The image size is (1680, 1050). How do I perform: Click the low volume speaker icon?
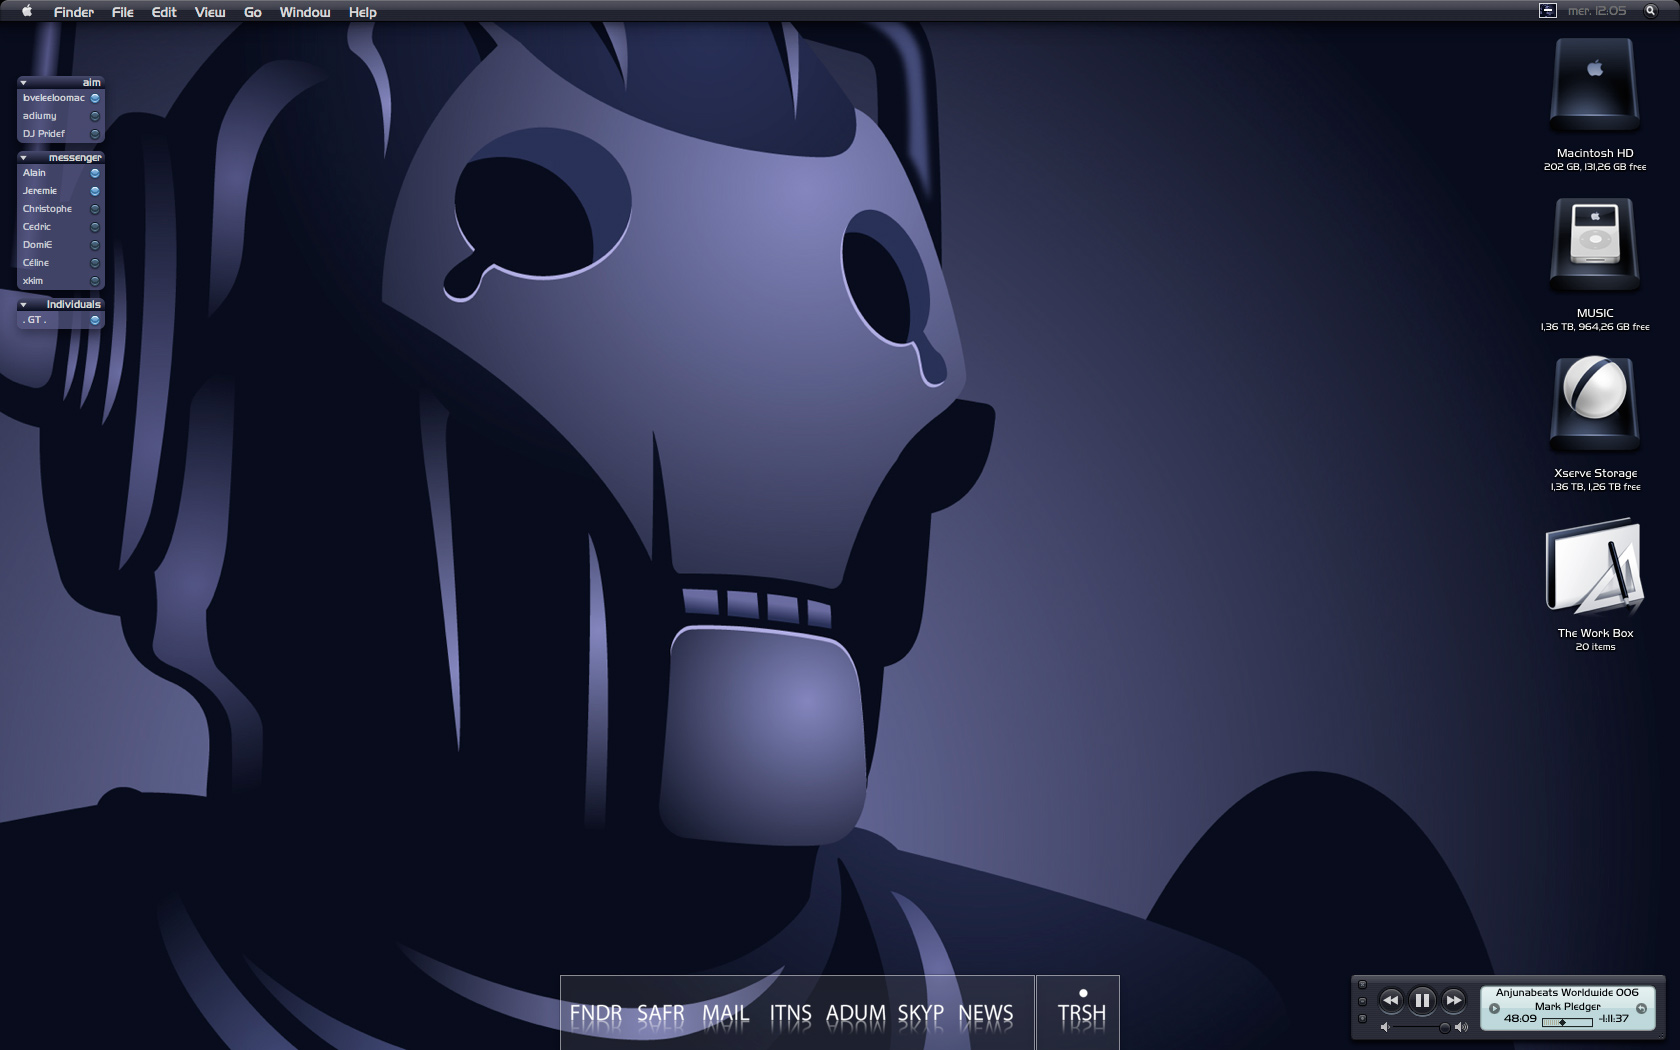pyautogui.click(x=1385, y=1027)
